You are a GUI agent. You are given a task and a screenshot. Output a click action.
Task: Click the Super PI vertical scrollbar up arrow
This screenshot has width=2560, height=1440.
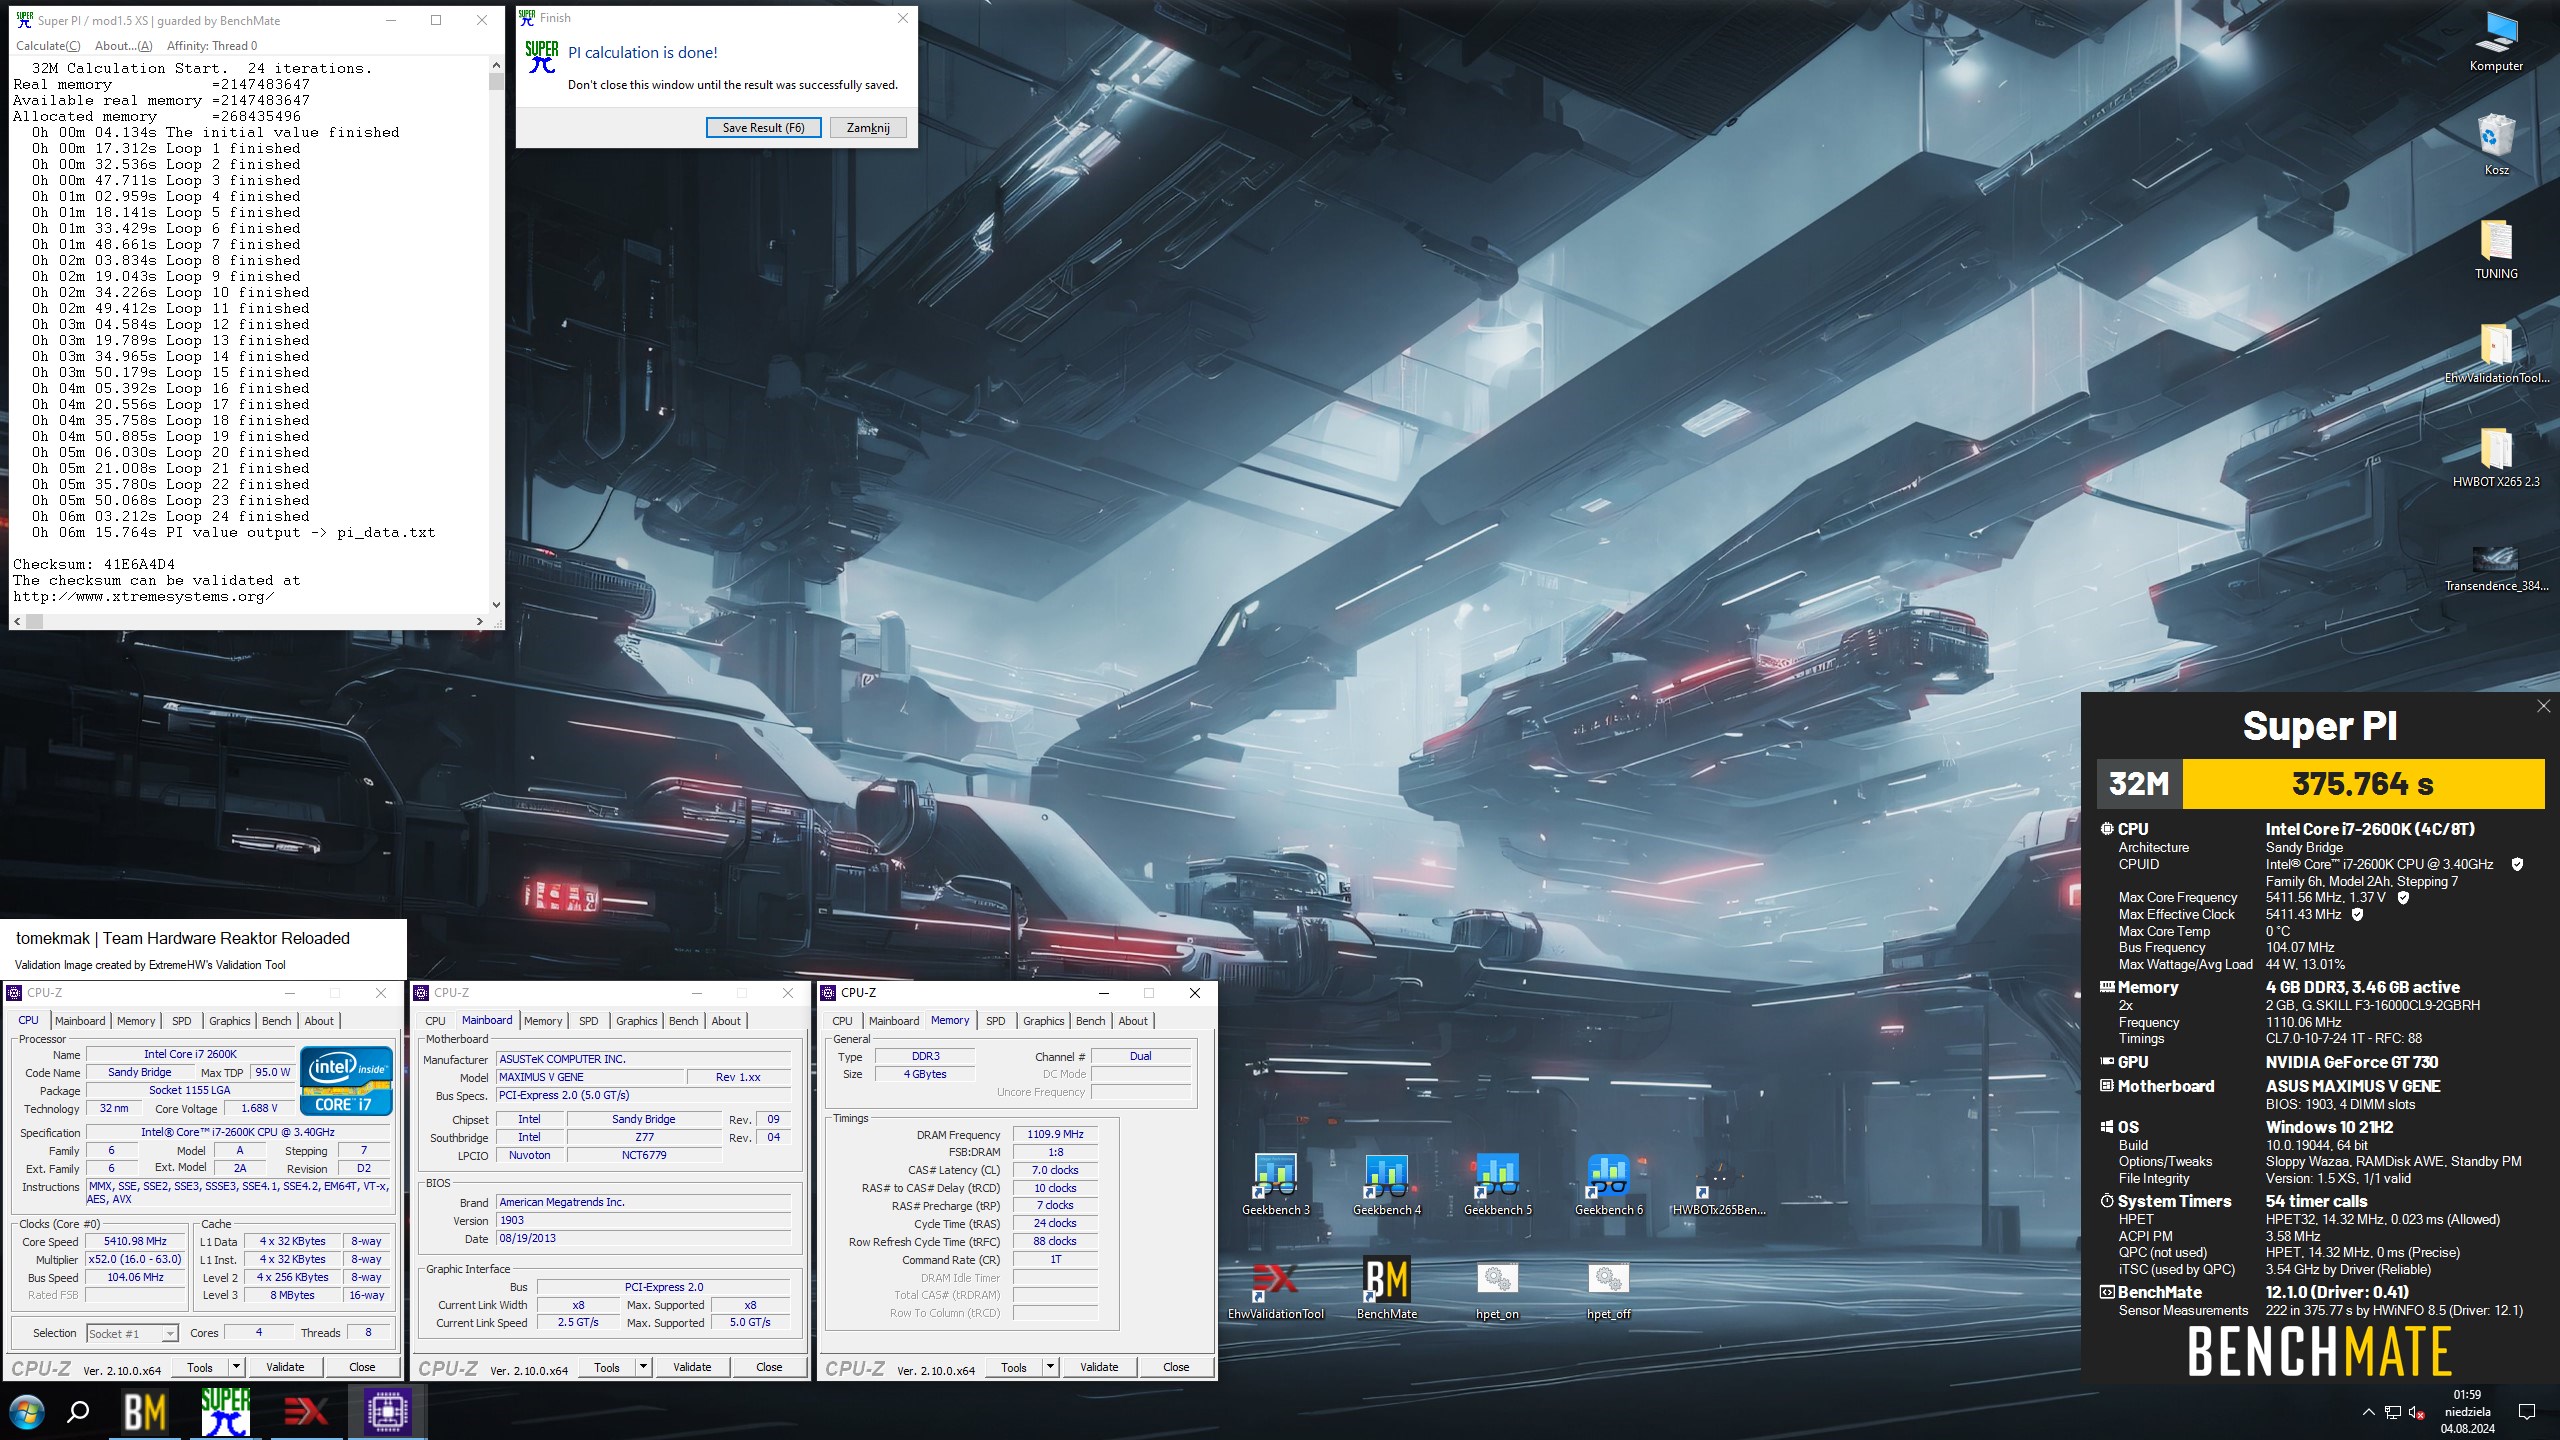tap(496, 65)
